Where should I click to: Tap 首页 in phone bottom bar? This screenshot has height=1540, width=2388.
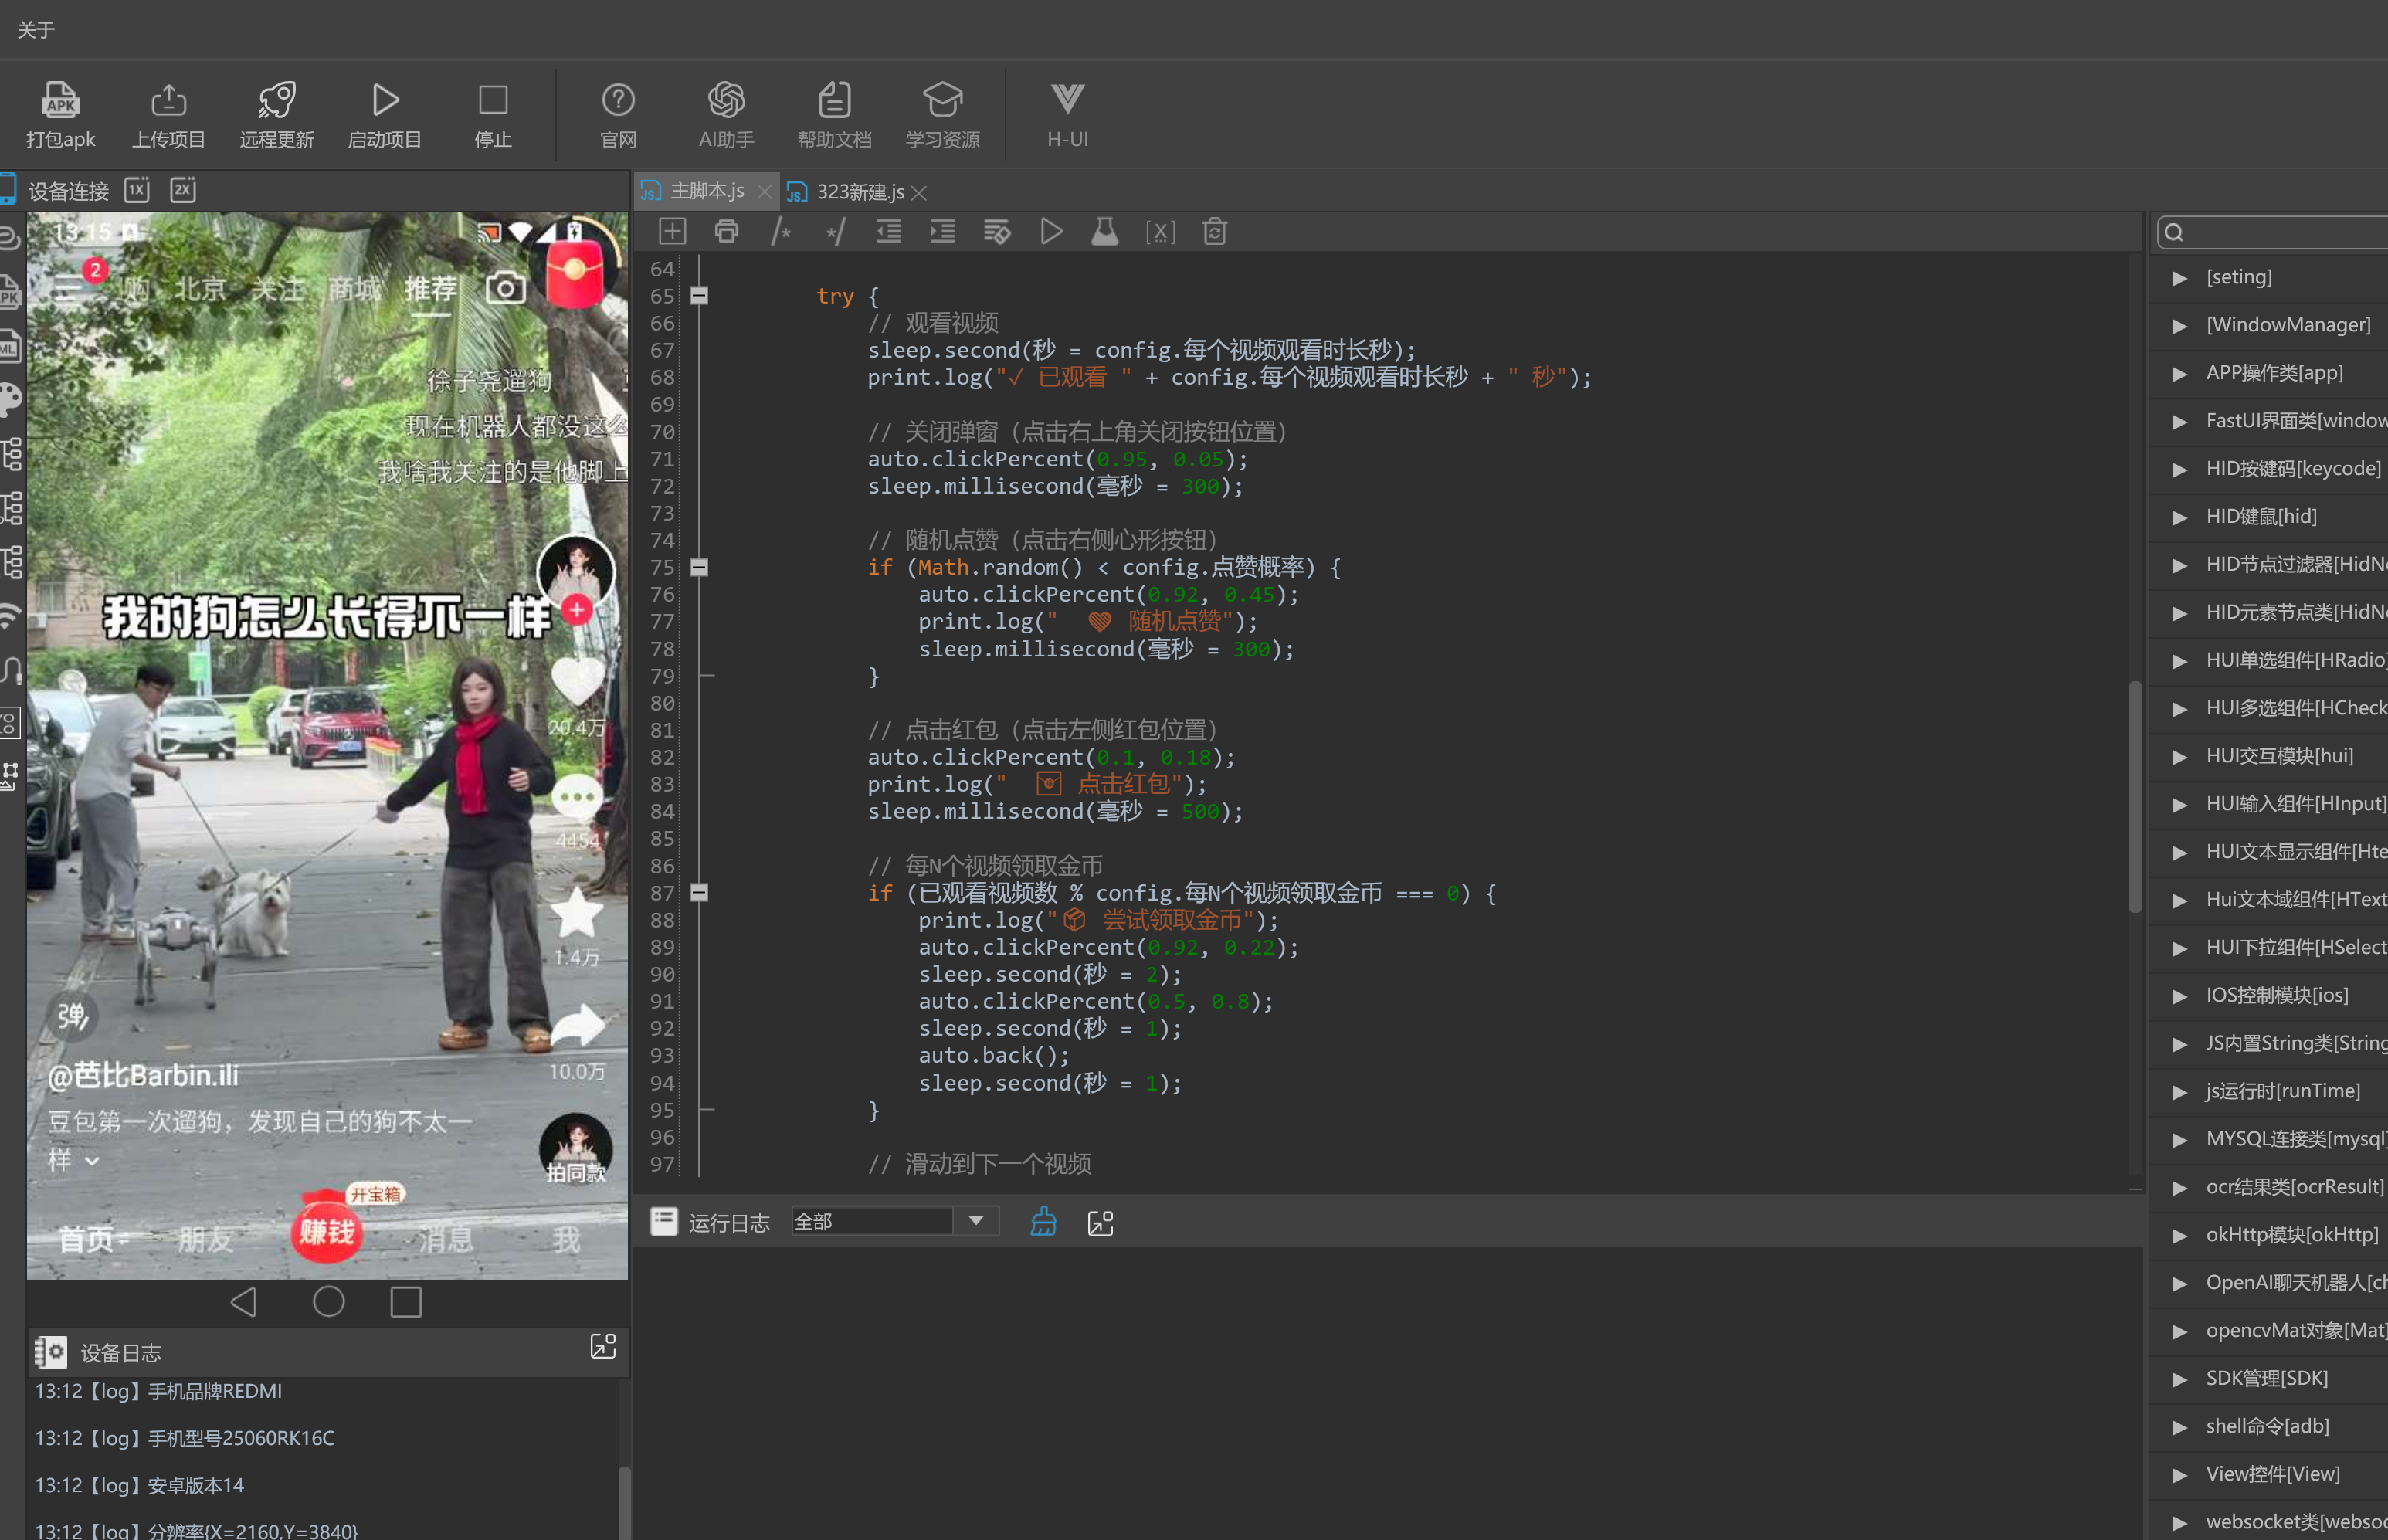[x=86, y=1240]
